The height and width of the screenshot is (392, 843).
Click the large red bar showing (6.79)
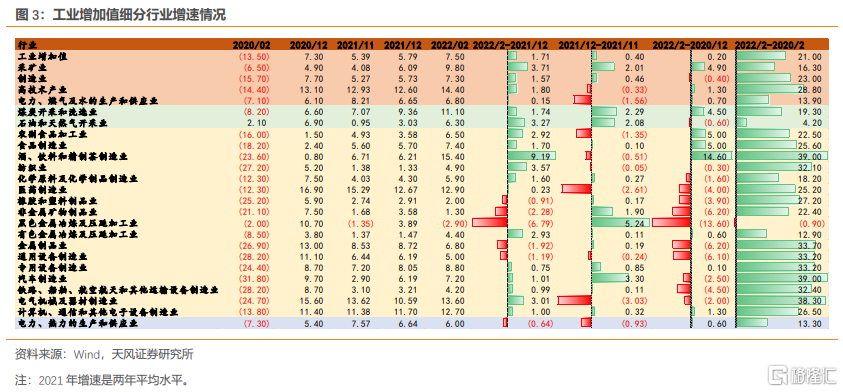tap(489, 223)
